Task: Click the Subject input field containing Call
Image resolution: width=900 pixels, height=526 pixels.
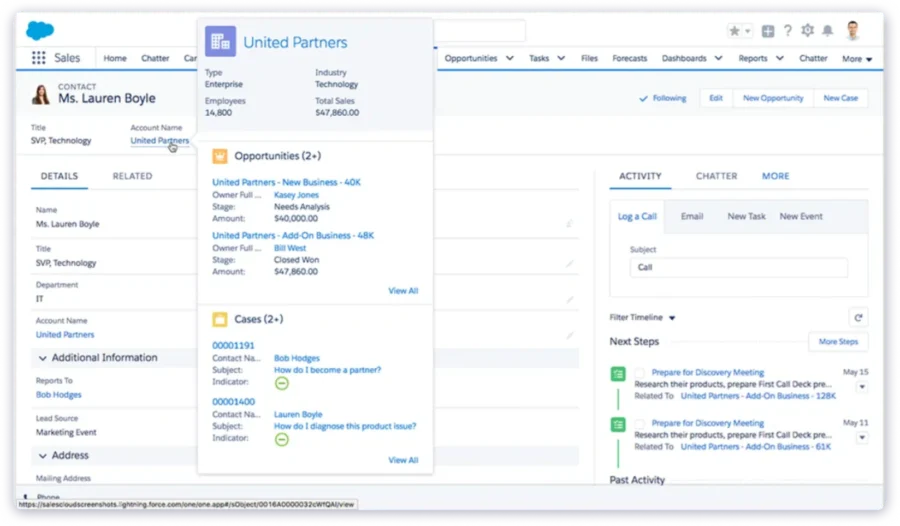Action: [x=738, y=268]
